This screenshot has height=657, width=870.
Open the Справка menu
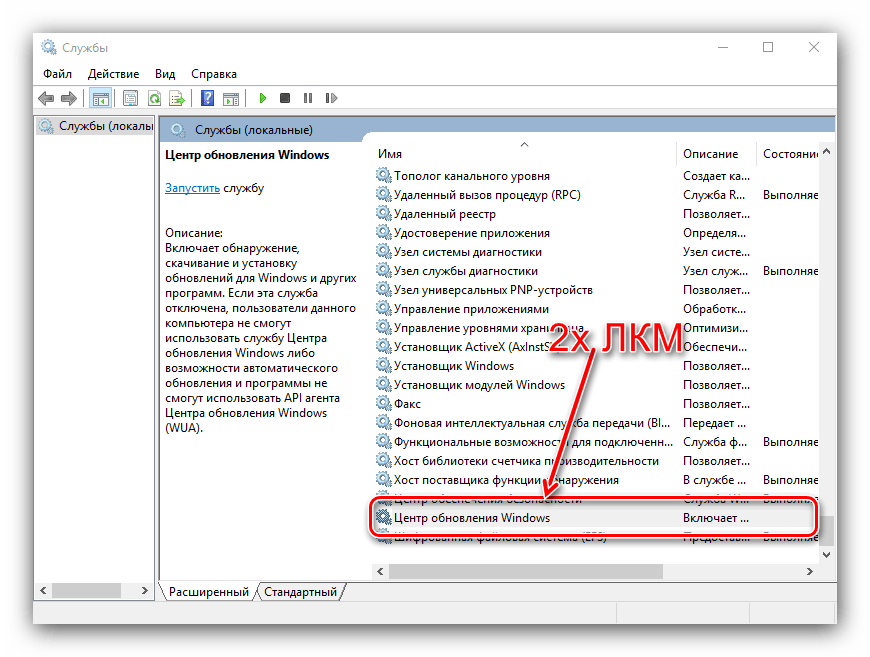214,74
